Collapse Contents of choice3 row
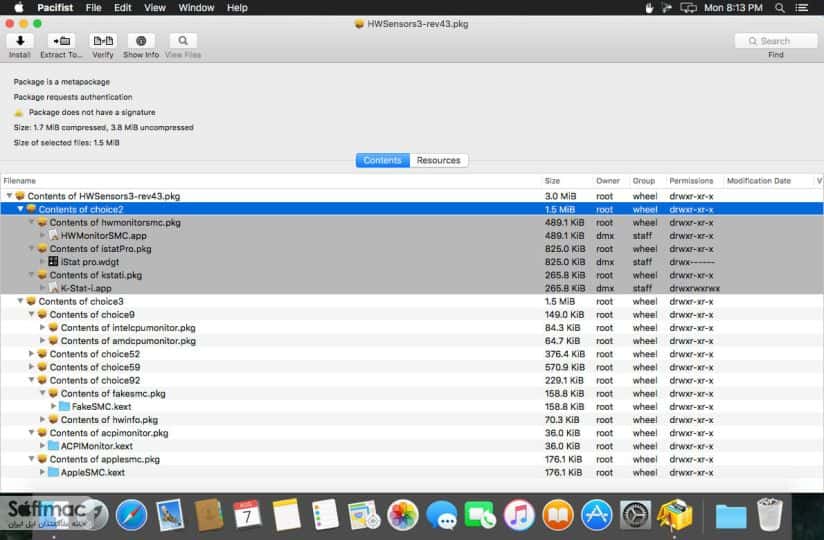The width and height of the screenshot is (824, 540). (x=20, y=301)
